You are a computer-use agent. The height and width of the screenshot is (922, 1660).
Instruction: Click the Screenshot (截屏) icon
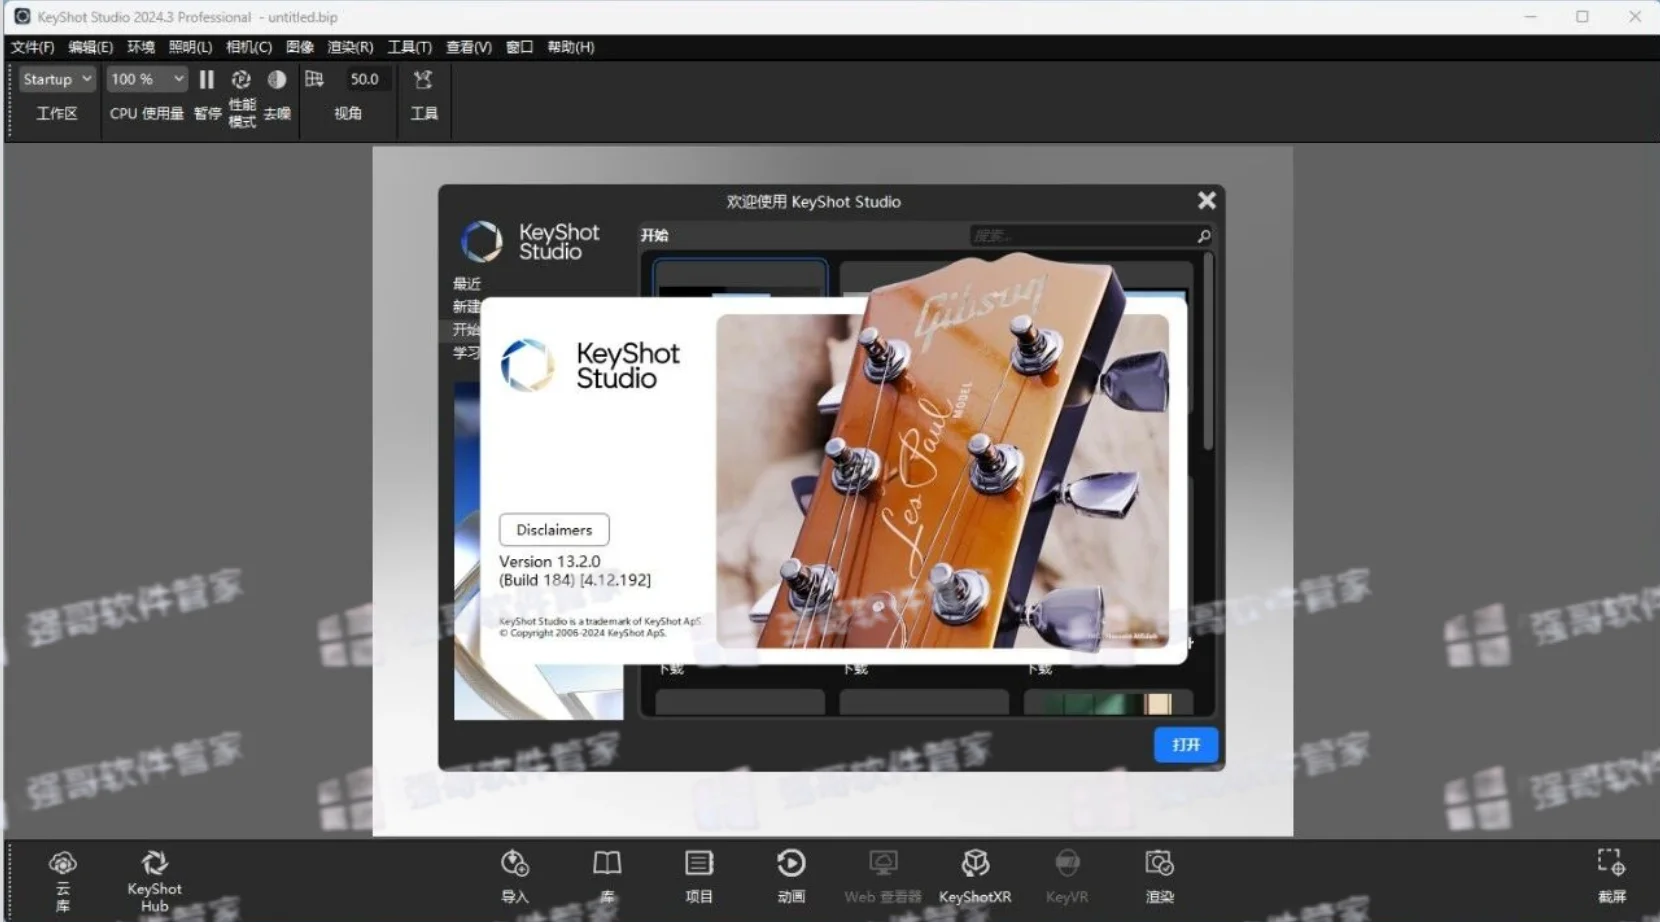1611,863
